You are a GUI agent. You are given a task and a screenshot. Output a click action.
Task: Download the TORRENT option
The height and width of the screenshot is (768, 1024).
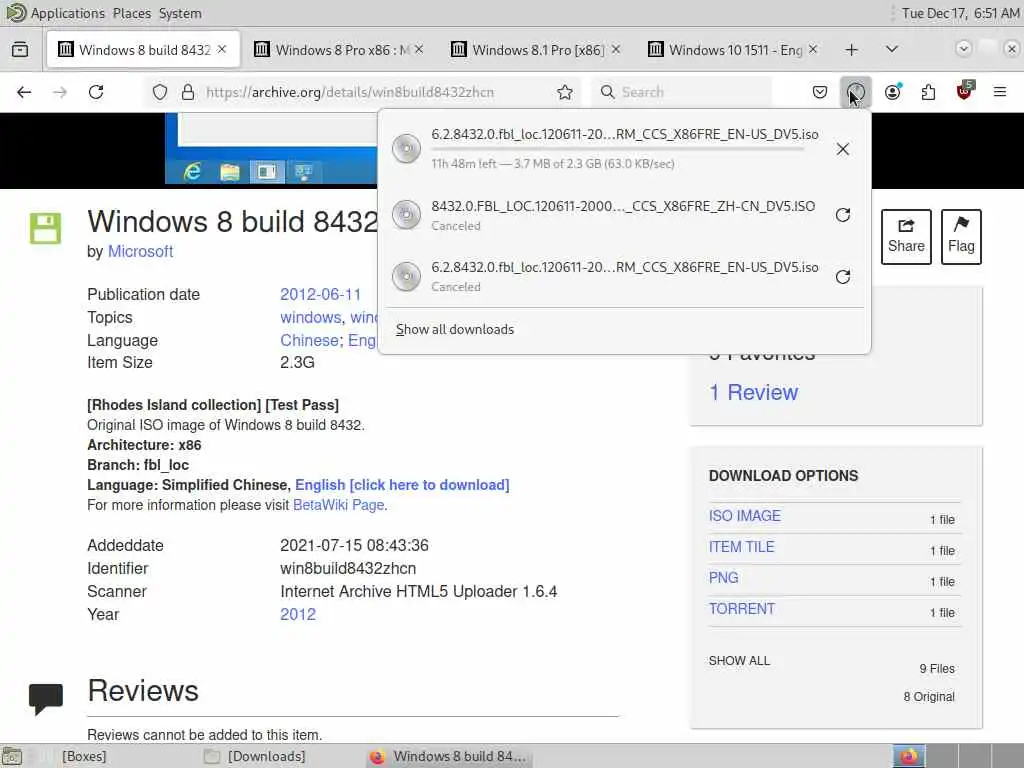click(742, 609)
